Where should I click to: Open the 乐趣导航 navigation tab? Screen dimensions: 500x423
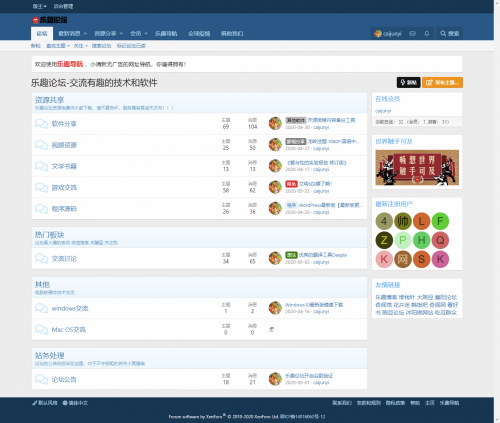click(x=166, y=34)
